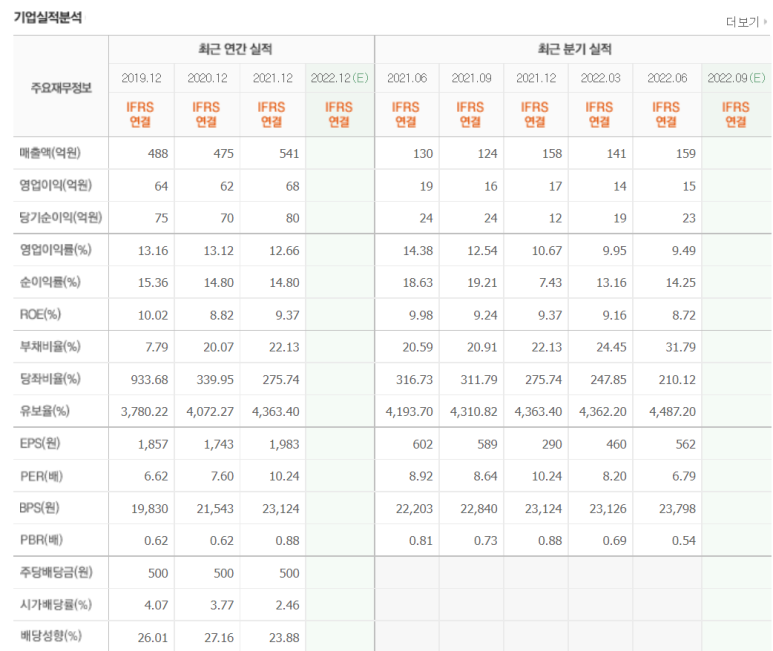Screen dimensions: 773x651
Task: Click the ROE value 8.72
Action: click(x=684, y=315)
